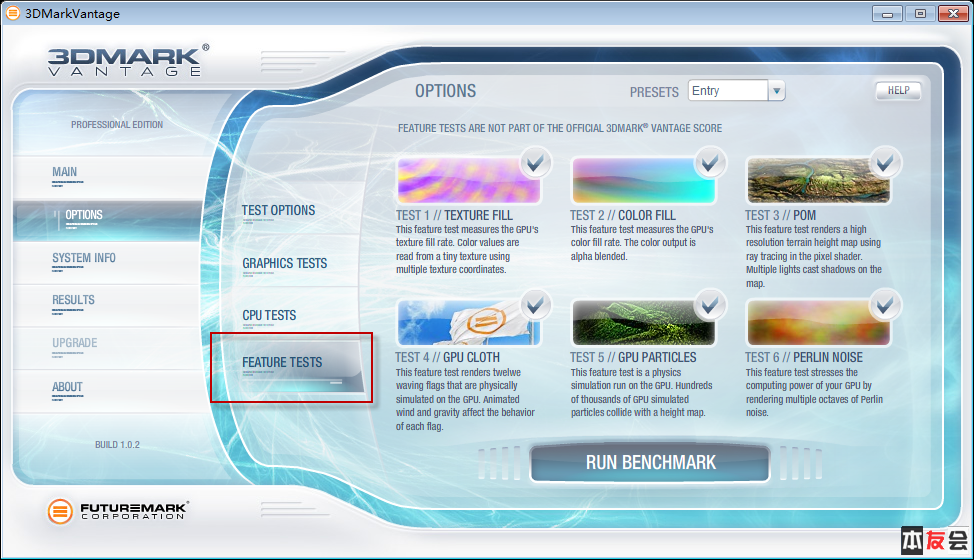Toggle the Test 6 Perlin Noise checkmark
Image resolution: width=974 pixels, height=560 pixels.
pos(885,304)
